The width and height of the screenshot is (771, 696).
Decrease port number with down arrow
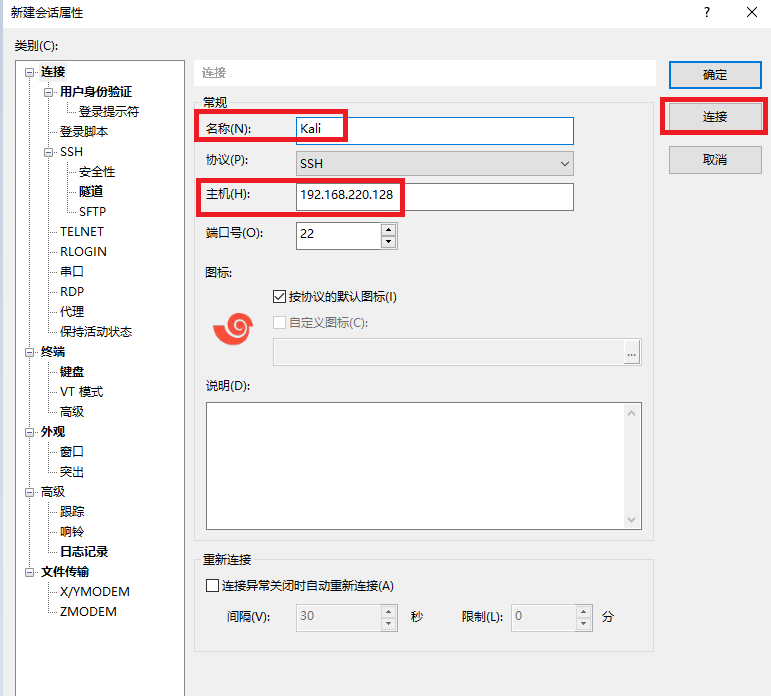(389, 242)
